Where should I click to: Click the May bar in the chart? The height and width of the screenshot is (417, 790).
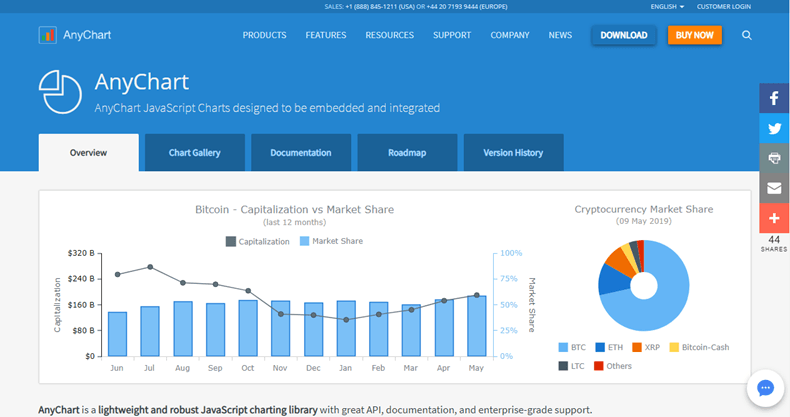click(477, 326)
